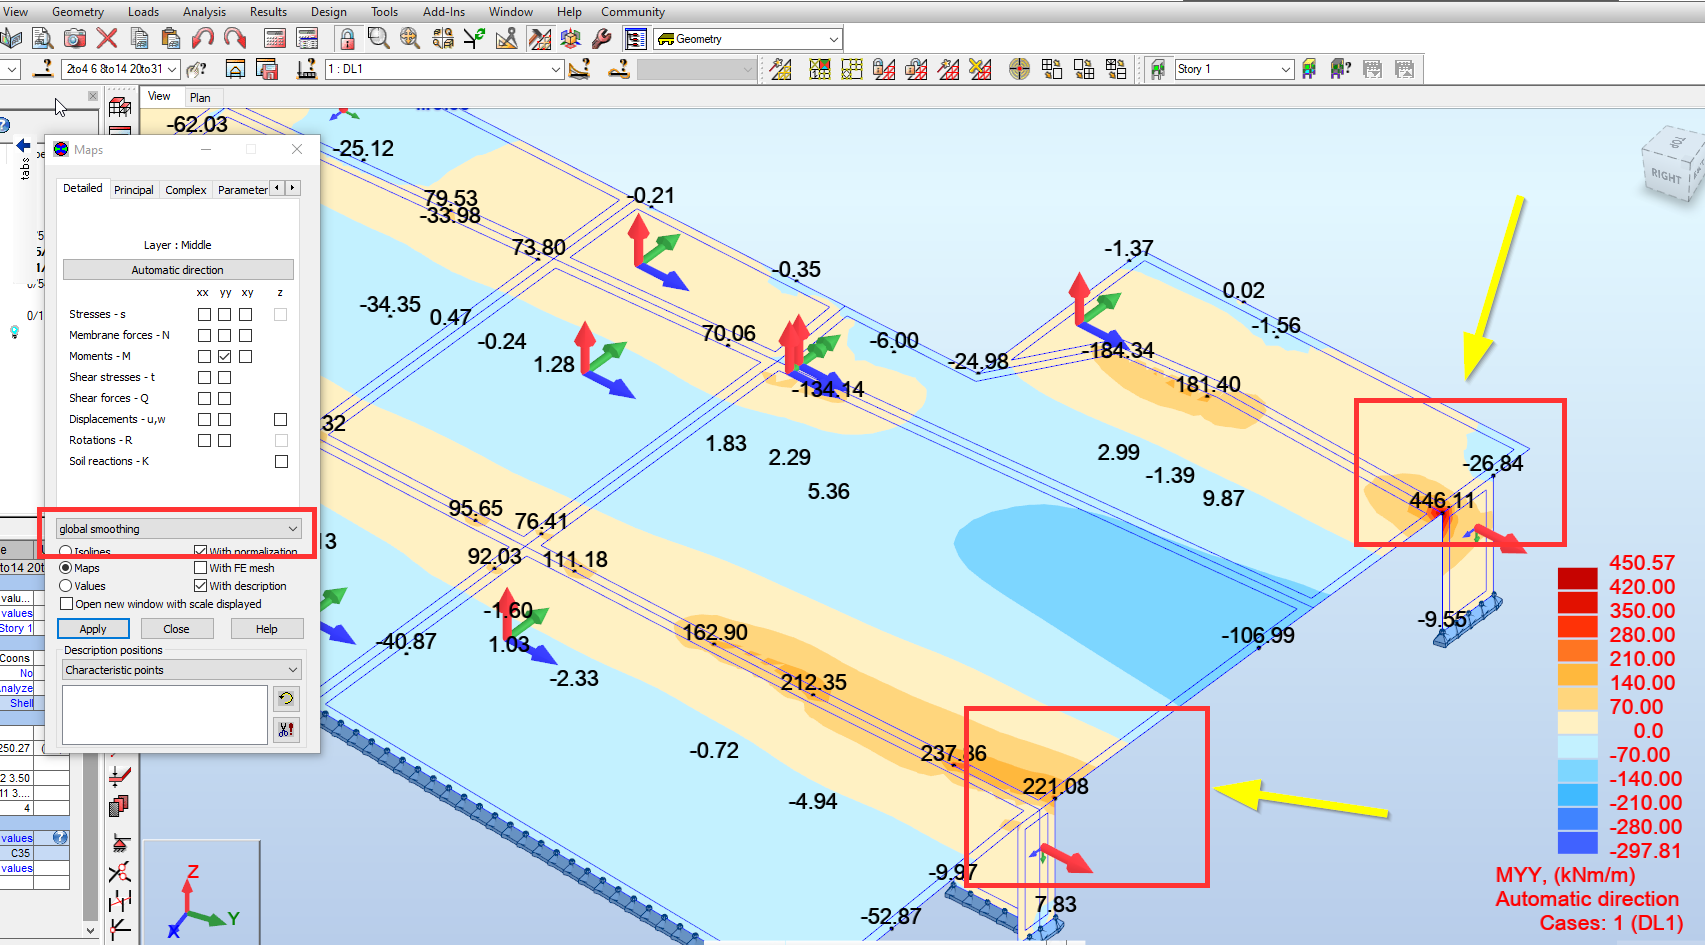This screenshot has width=1705, height=945.
Task: Switch to the Plan tab
Action: pyautogui.click(x=200, y=97)
